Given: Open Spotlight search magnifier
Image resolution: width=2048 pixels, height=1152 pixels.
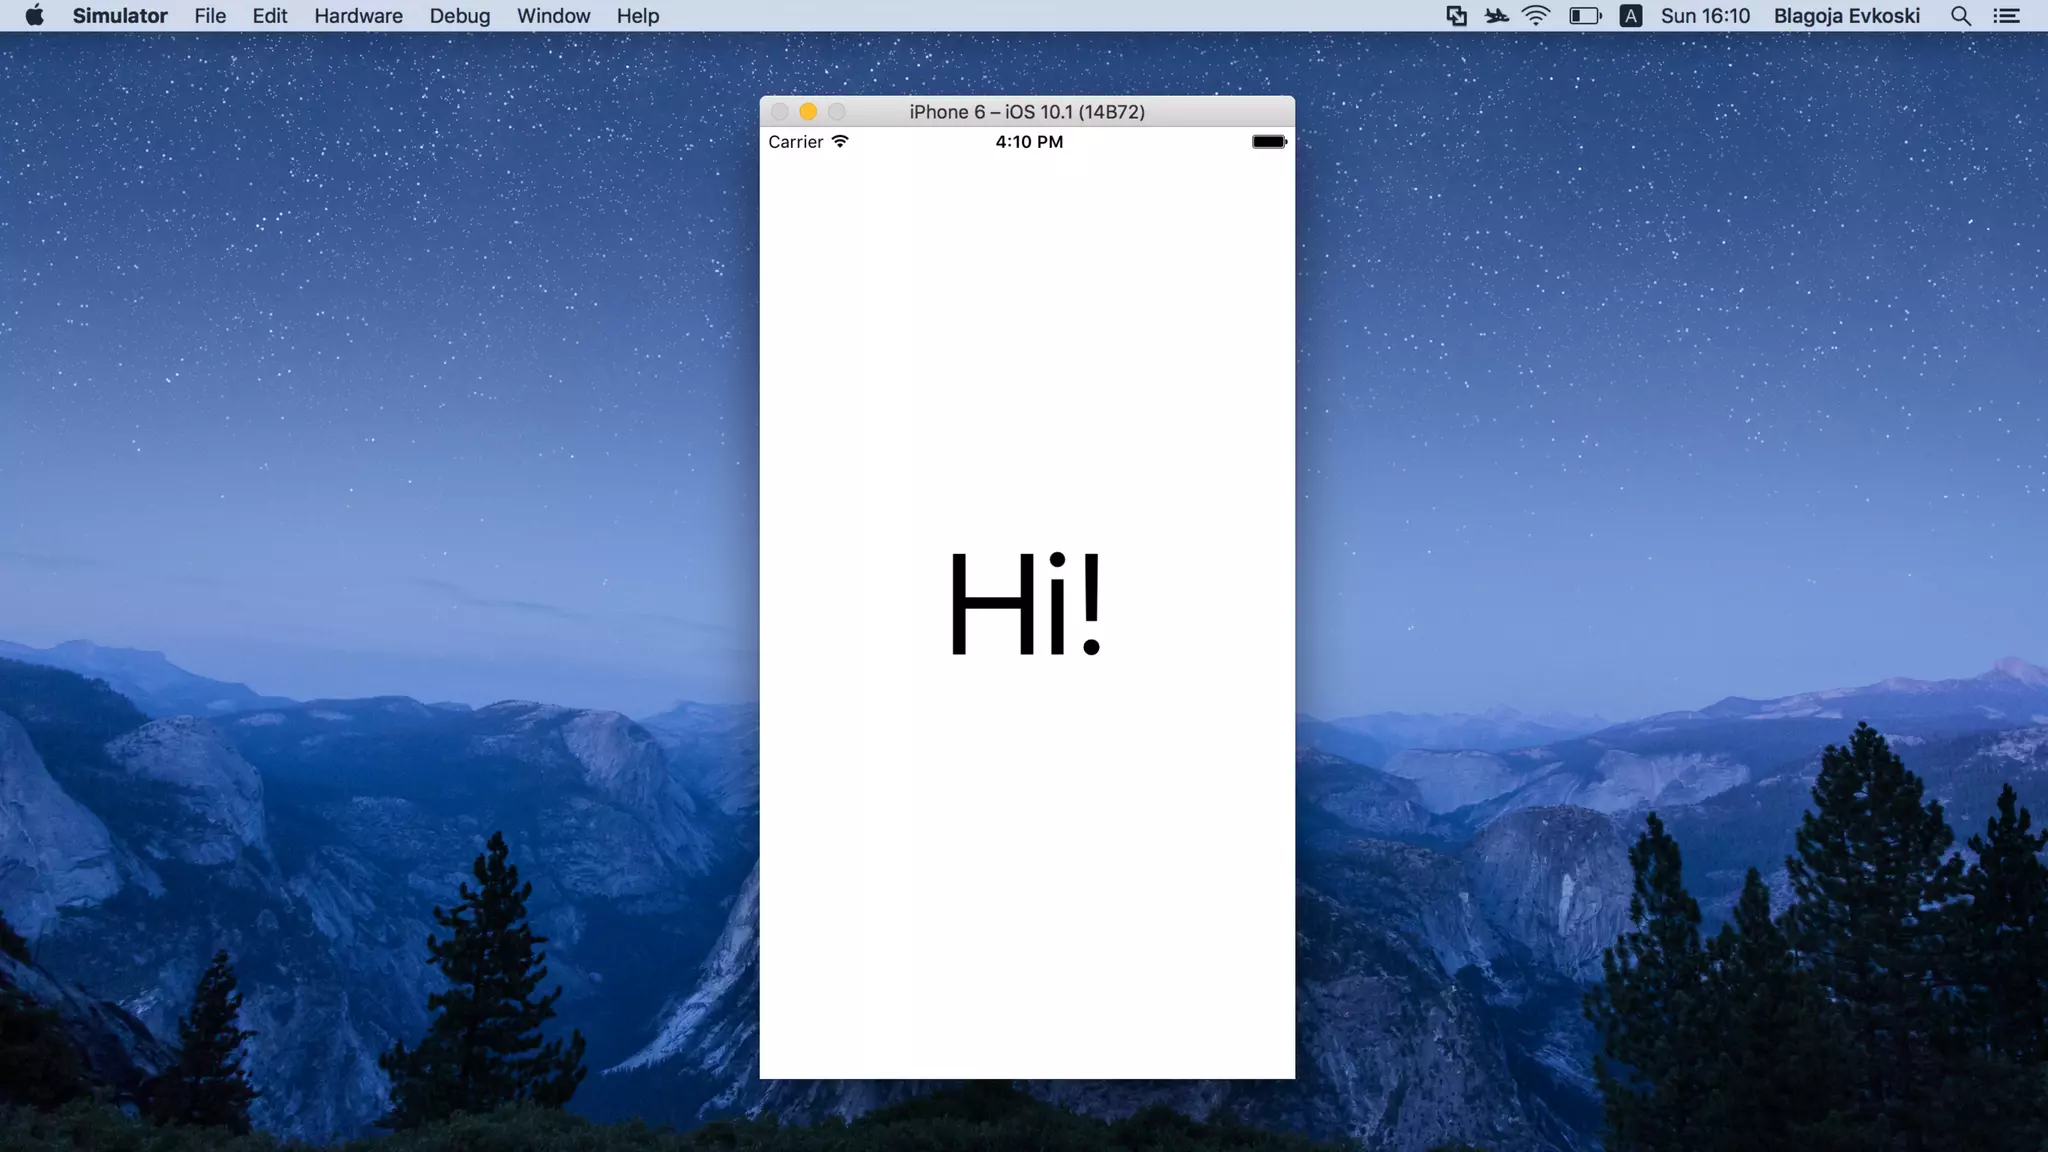Looking at the screenshot, I should [x=1960, y=16].
